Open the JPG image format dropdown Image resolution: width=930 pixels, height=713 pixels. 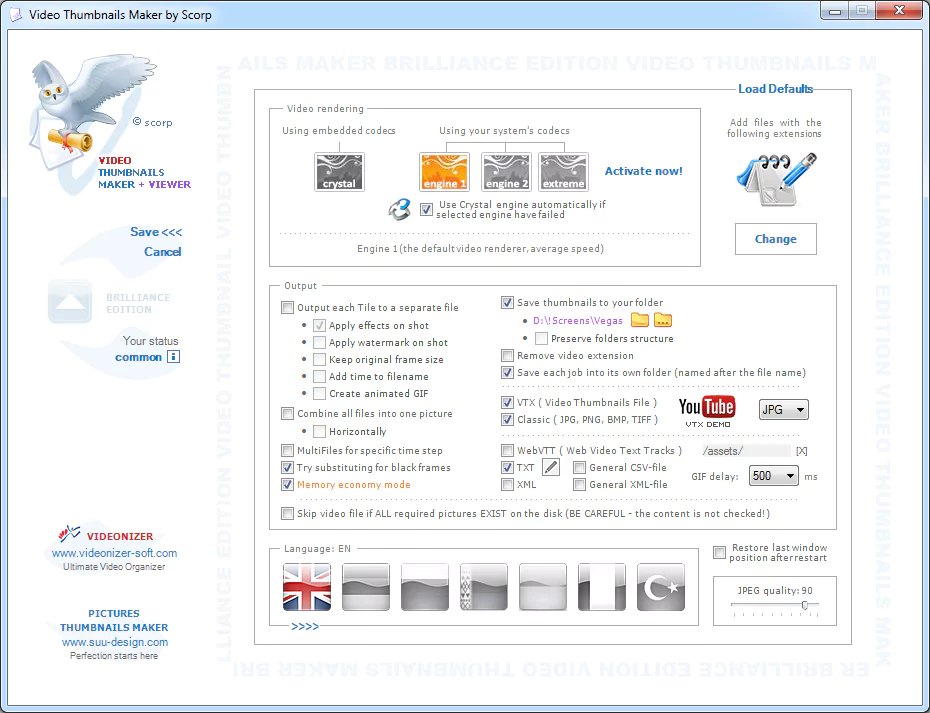coord(784,410)
